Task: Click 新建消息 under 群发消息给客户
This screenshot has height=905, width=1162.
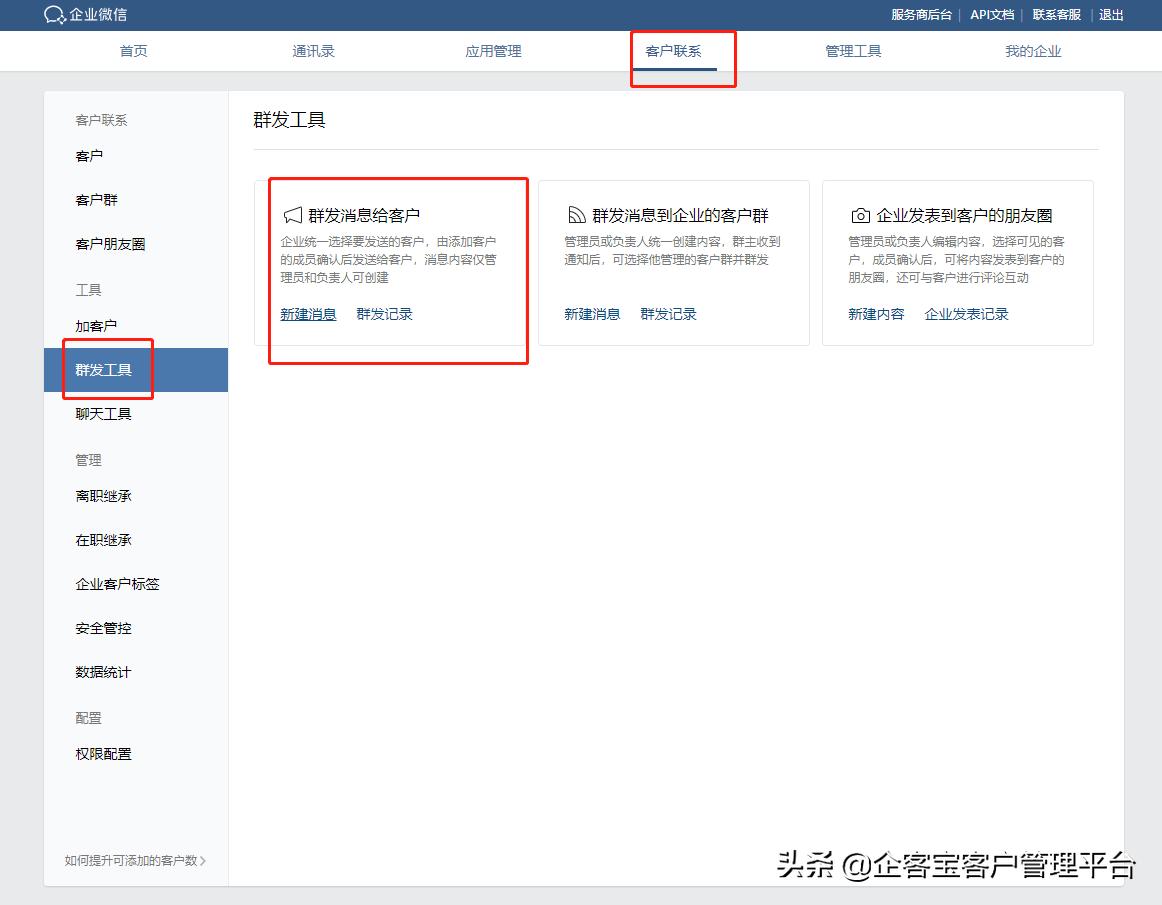Action: click(308, 313)
